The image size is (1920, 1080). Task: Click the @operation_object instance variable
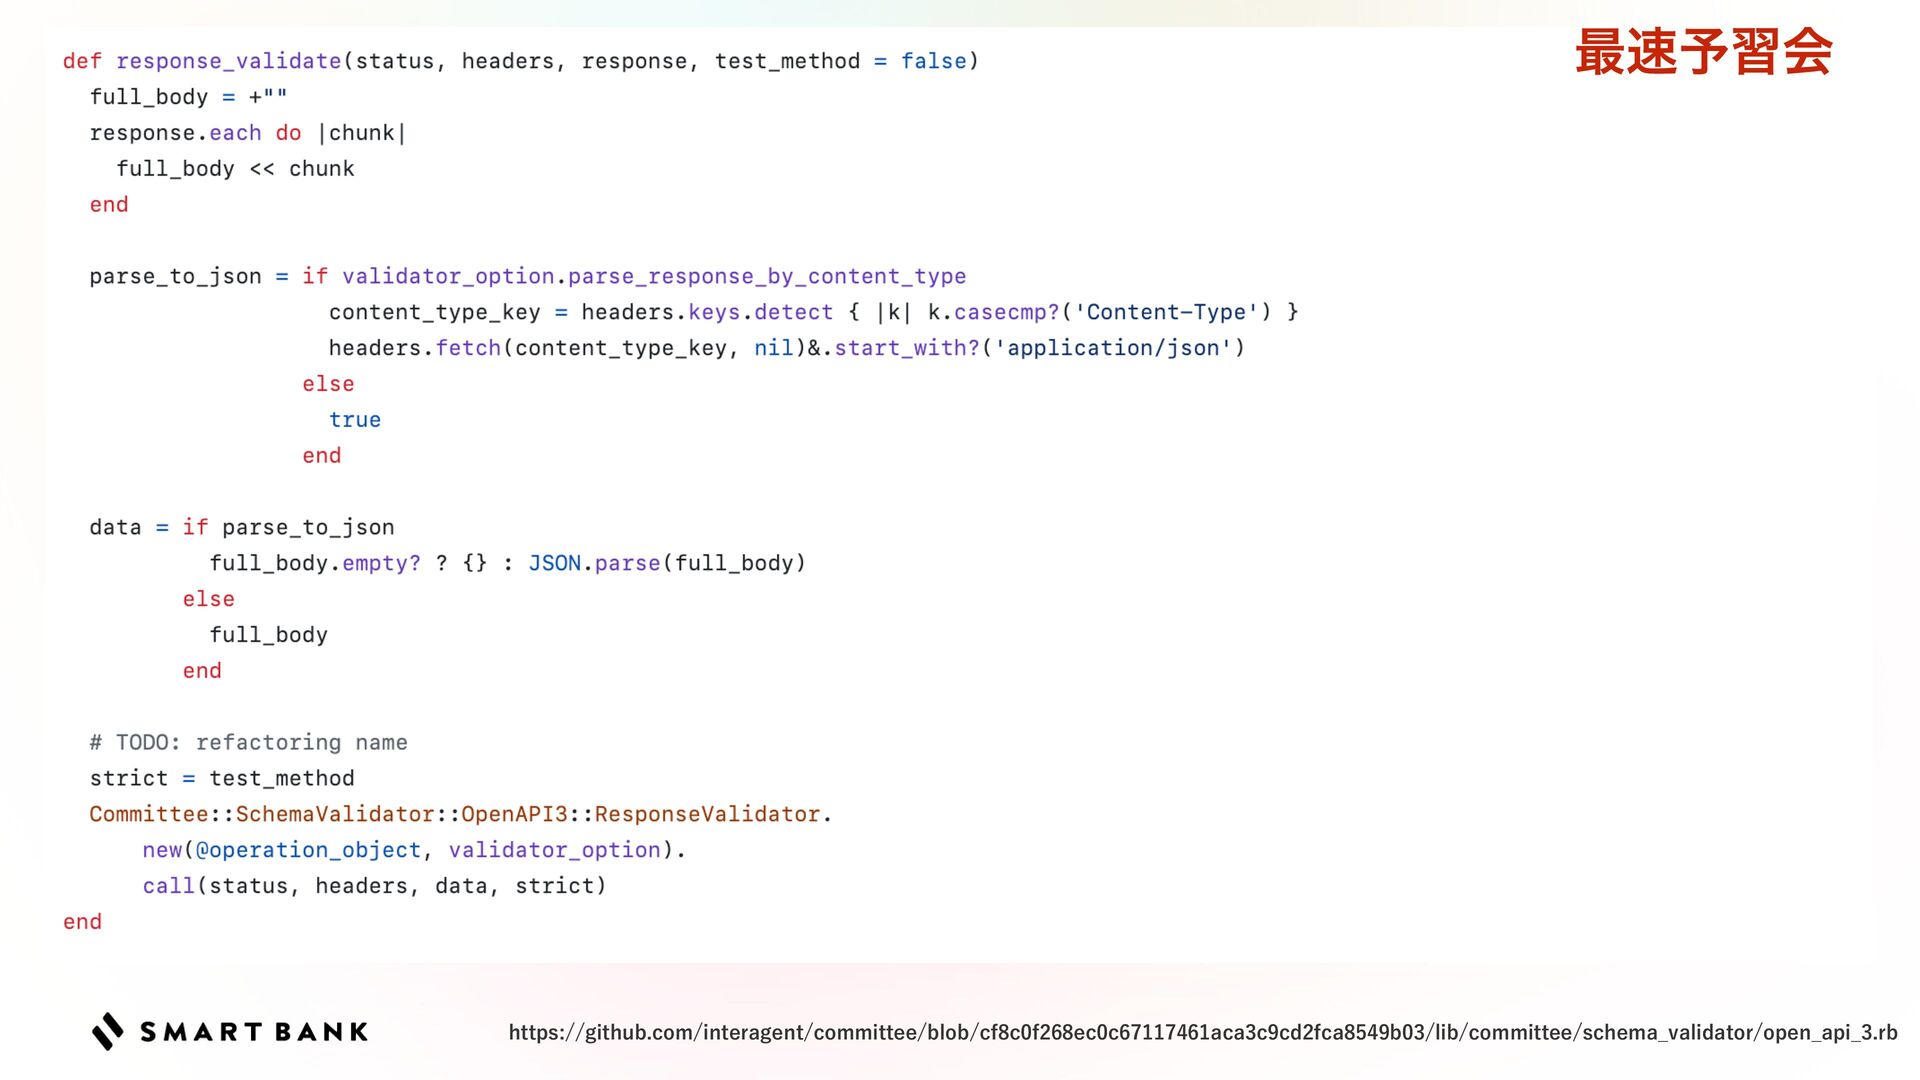308,850
